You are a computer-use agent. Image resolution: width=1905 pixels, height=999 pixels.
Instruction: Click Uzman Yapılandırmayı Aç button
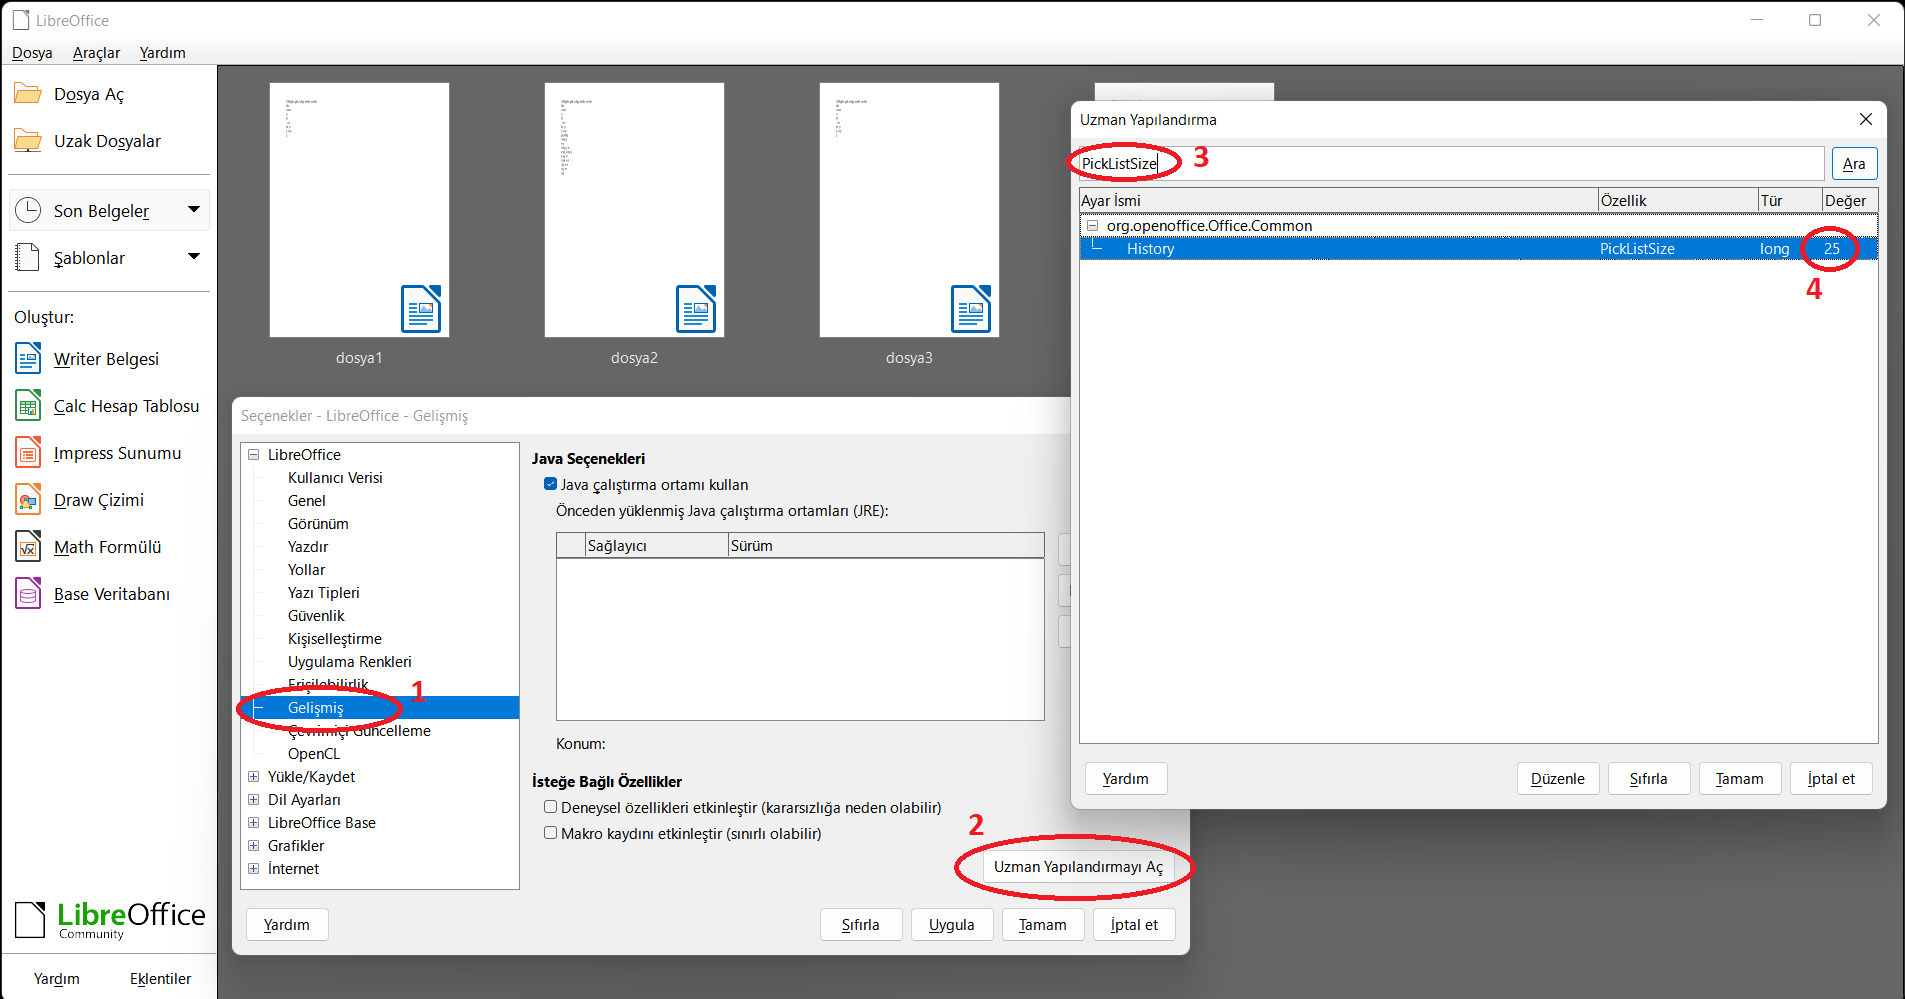[1078, 866]
